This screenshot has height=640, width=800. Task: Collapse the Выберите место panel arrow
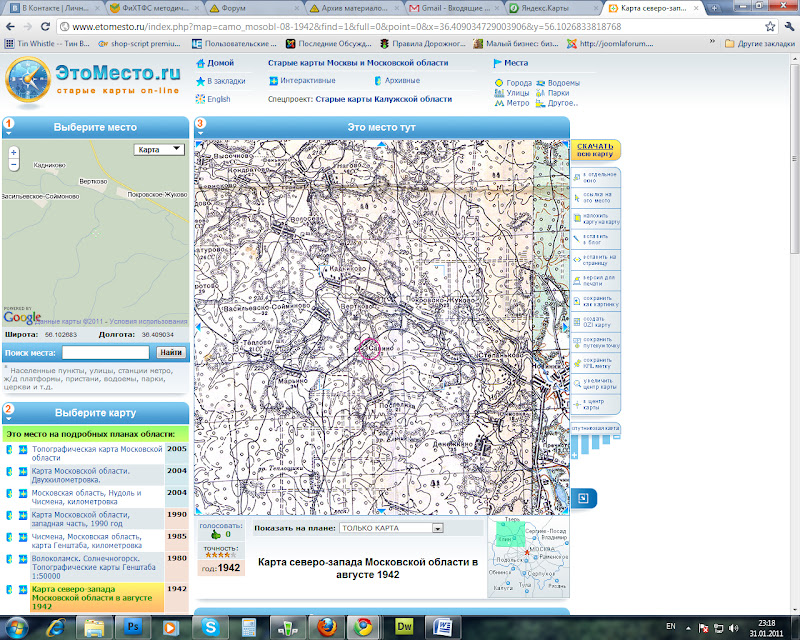point(9,134)
